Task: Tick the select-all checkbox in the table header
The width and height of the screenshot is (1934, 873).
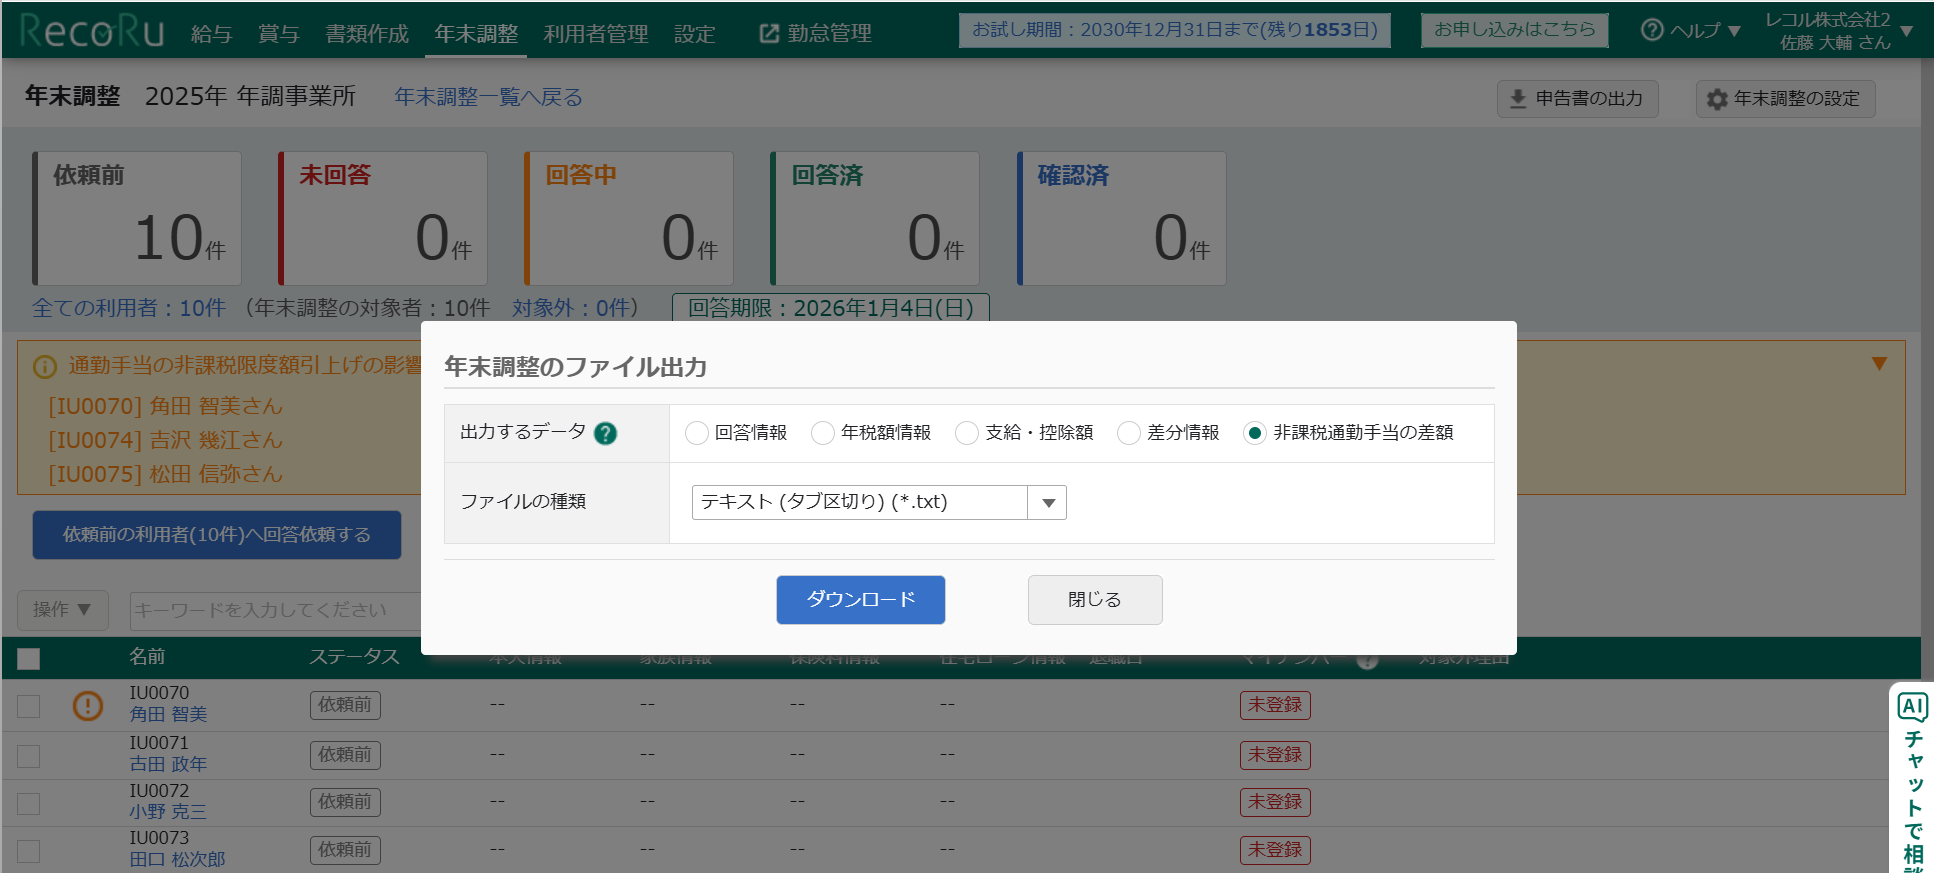Action: [29, 658]
